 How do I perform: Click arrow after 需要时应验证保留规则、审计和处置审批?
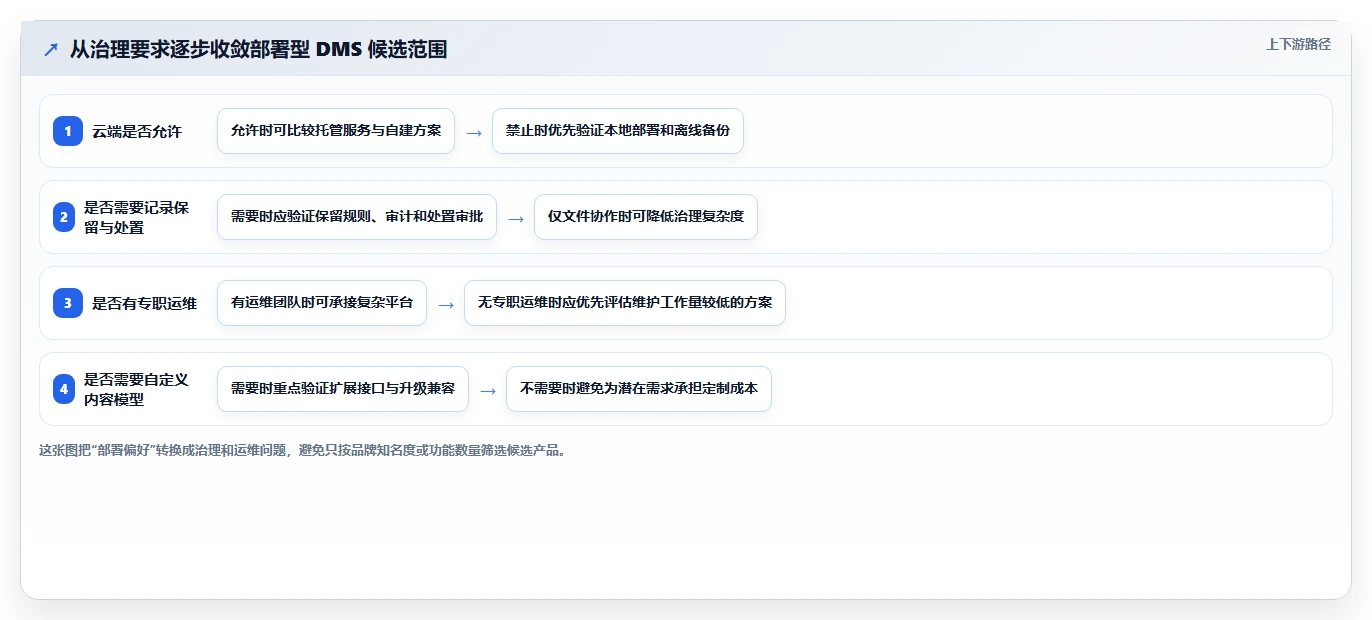(516, 218)
